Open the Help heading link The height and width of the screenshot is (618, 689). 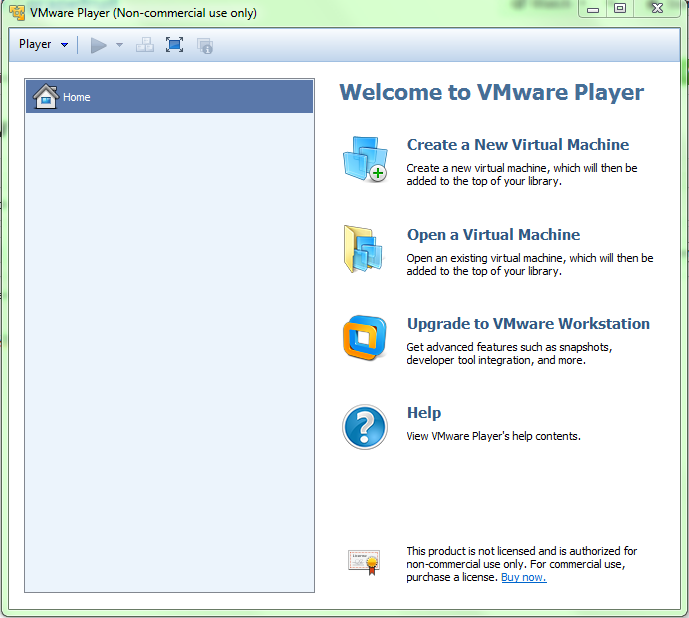[424, 413]
